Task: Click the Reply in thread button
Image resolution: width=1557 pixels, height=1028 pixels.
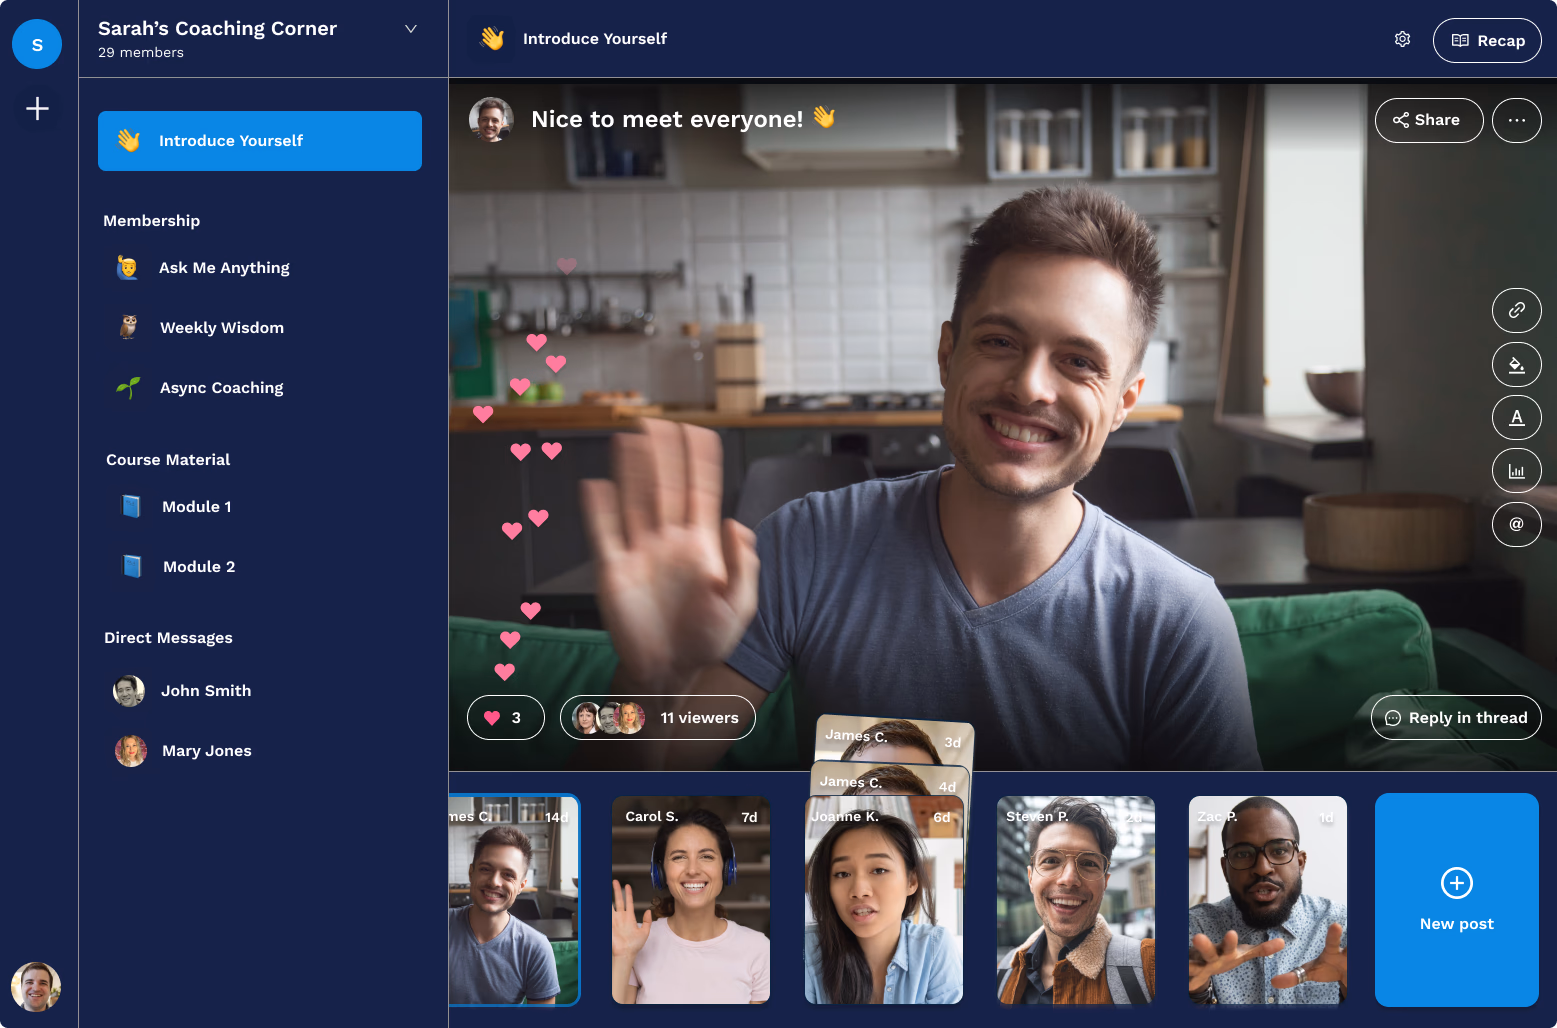Action: (x=1456, y=717)
